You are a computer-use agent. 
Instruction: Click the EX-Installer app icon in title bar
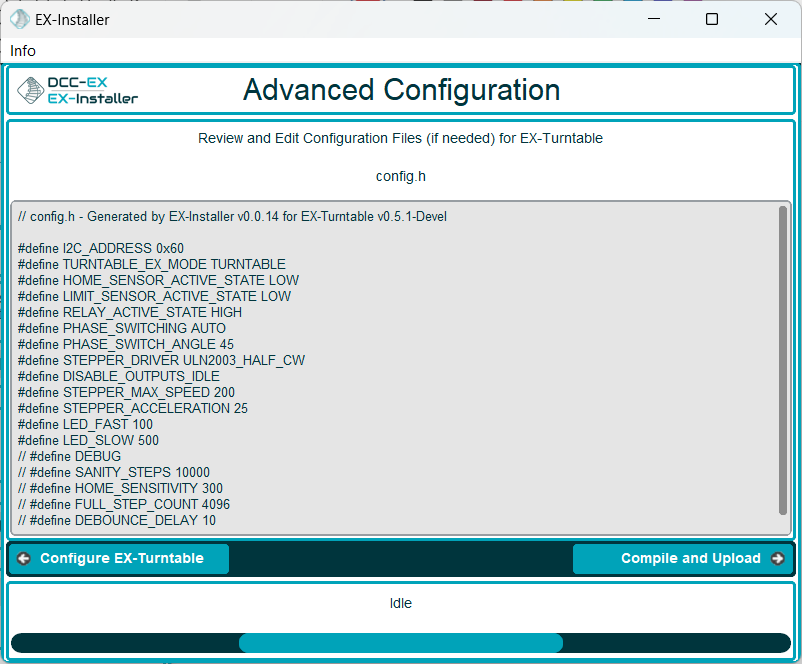click(x=19, y=19)
